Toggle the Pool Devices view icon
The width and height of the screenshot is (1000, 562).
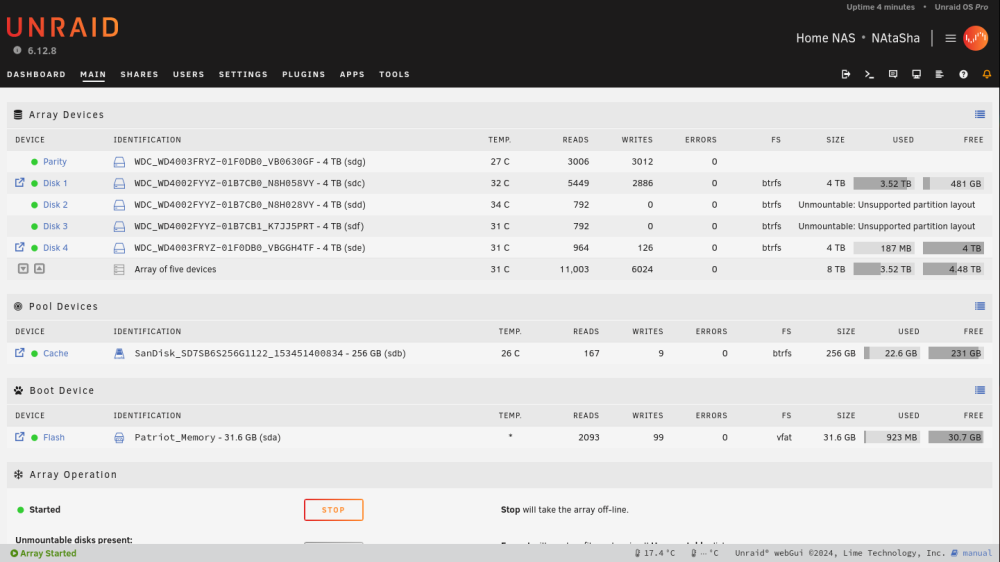pyautogui.click(x=980, y=306)
